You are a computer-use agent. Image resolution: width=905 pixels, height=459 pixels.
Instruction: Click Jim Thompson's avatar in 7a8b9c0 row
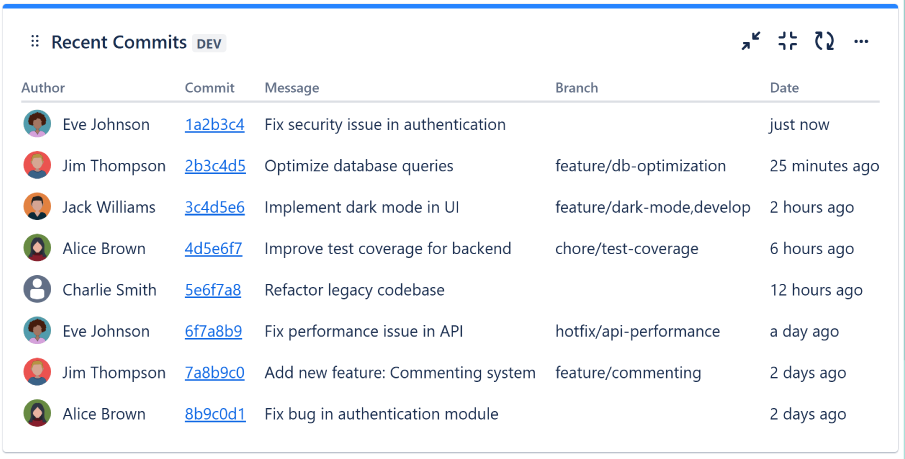pyautogui.click(x=38, y=372)
